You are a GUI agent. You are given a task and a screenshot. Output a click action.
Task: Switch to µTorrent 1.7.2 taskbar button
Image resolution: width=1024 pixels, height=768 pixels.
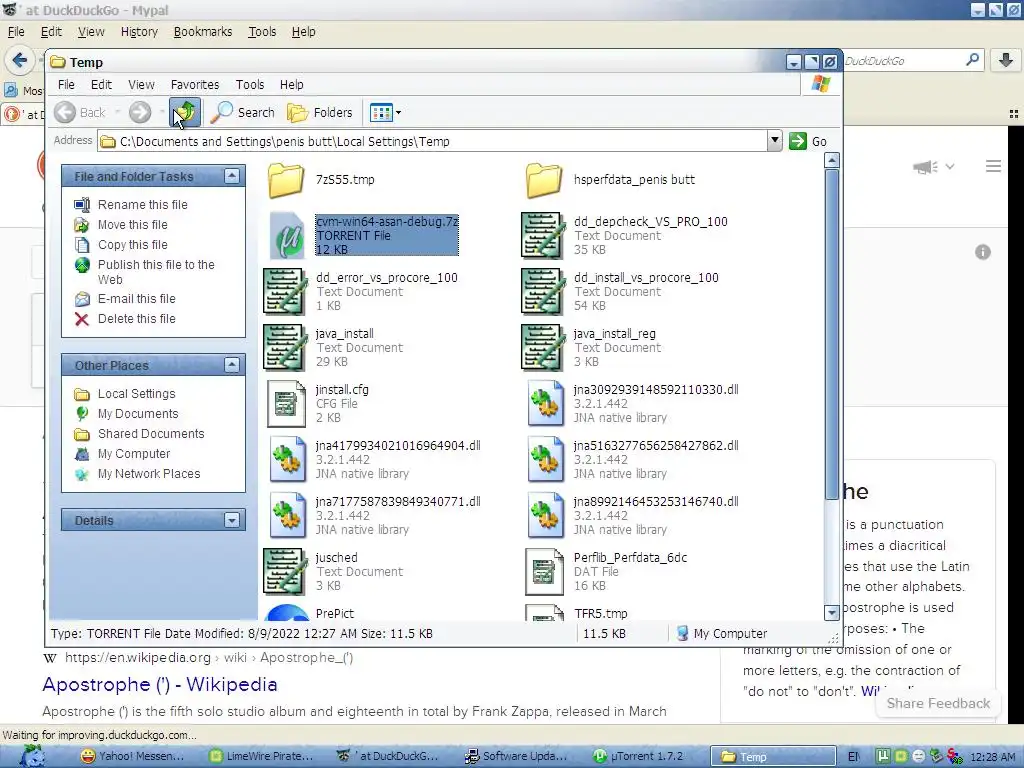[640, 756]
